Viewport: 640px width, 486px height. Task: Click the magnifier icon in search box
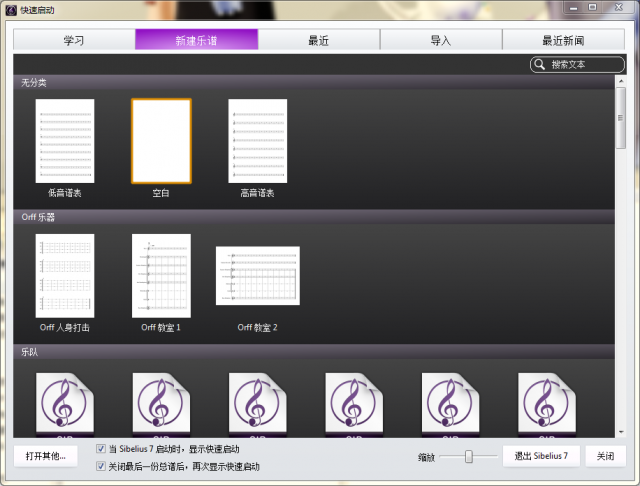click(540, 64)
